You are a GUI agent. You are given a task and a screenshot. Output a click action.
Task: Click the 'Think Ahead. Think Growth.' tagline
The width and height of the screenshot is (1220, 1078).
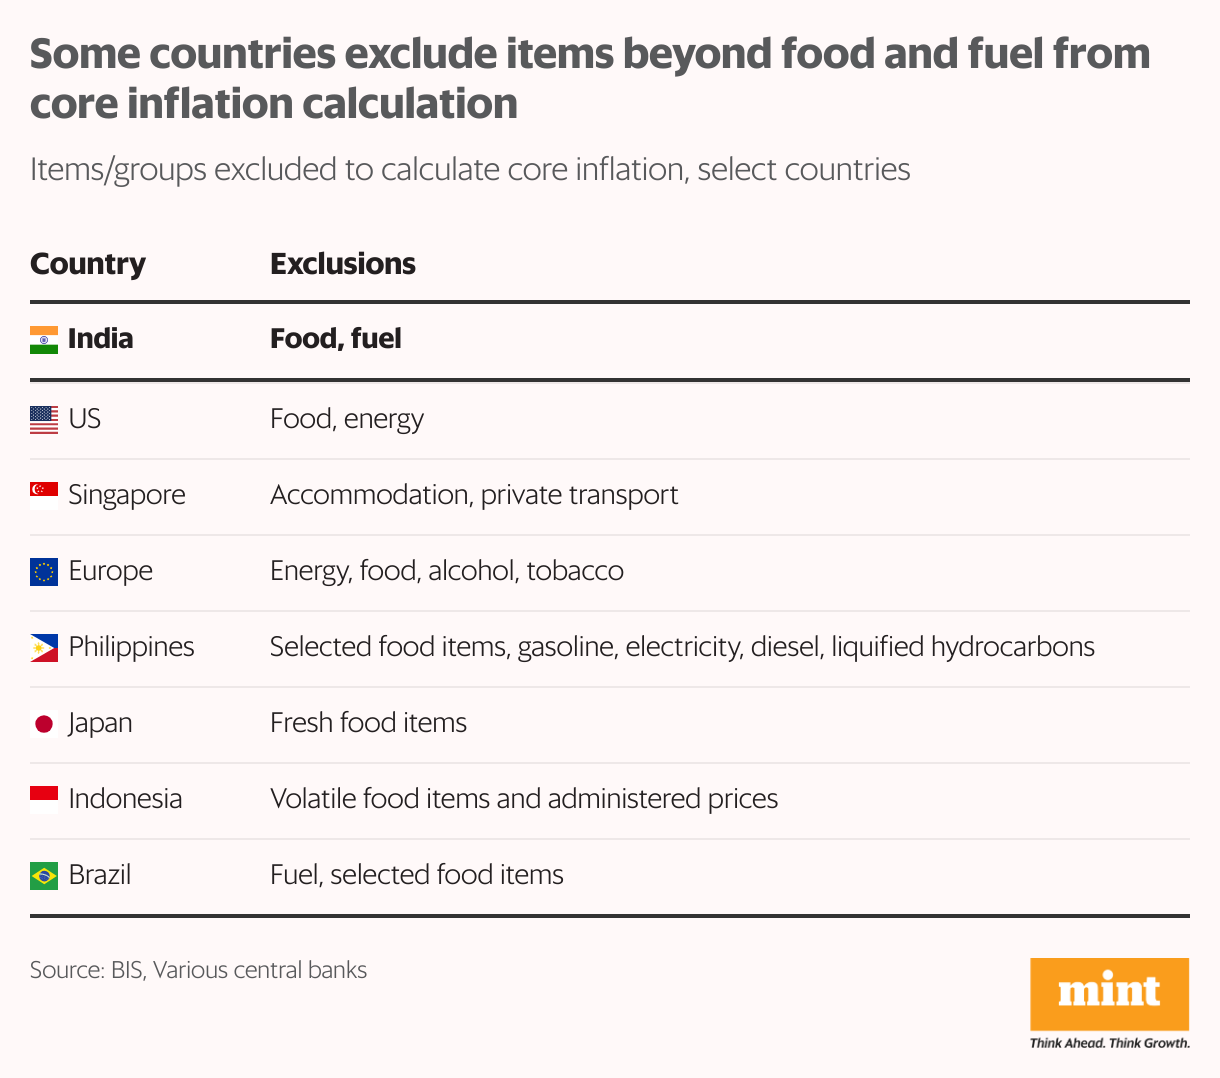[1109, 1043]
